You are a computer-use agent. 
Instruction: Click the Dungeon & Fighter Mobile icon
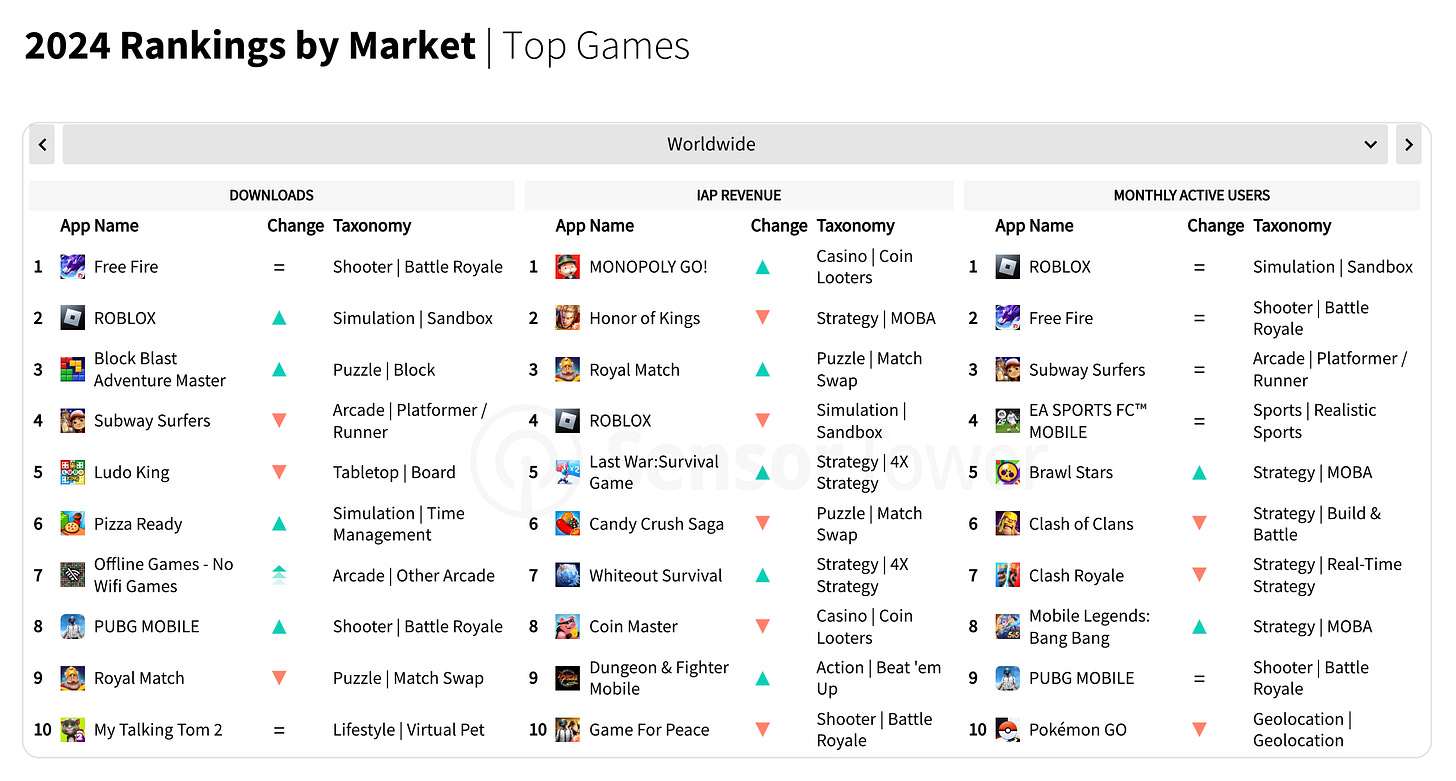[567, 678]
